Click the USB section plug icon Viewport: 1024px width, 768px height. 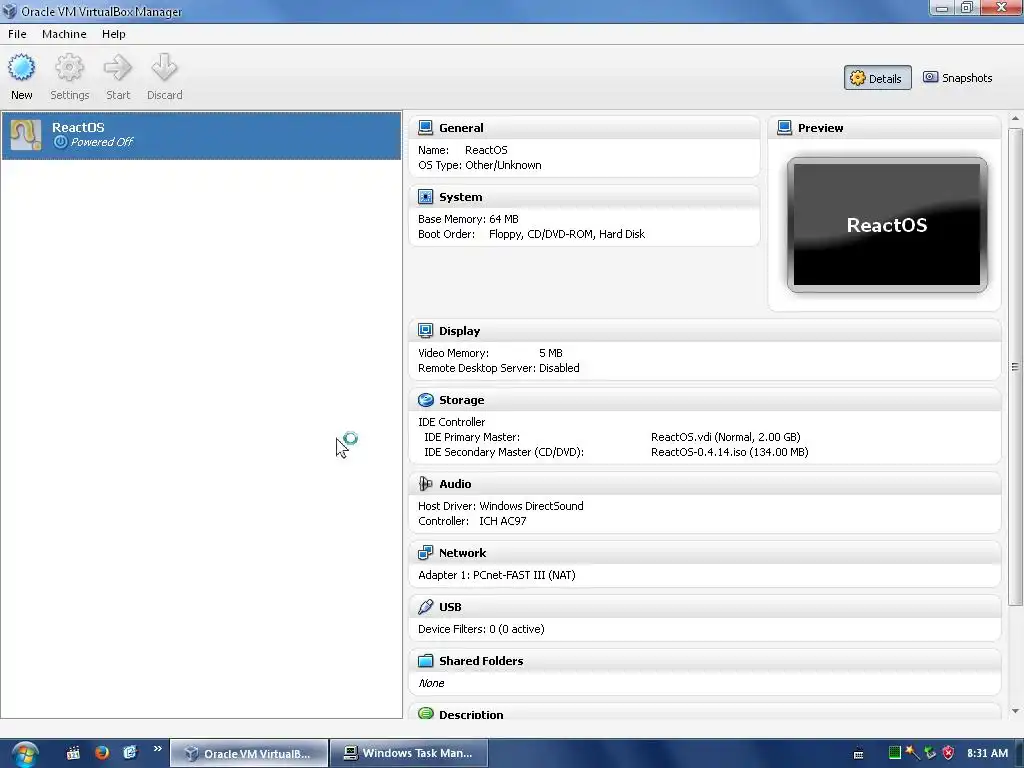(x=425, y=607)
